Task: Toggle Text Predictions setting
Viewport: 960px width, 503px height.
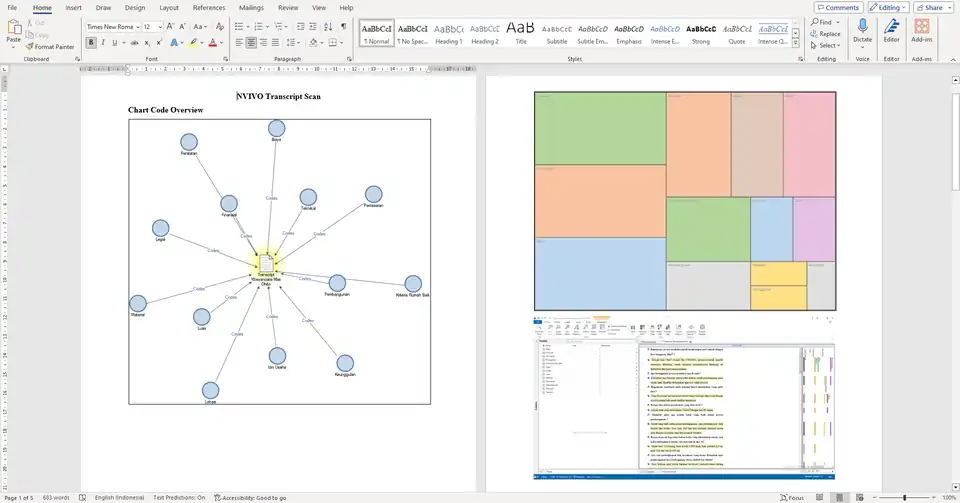Action: point(179,497)
